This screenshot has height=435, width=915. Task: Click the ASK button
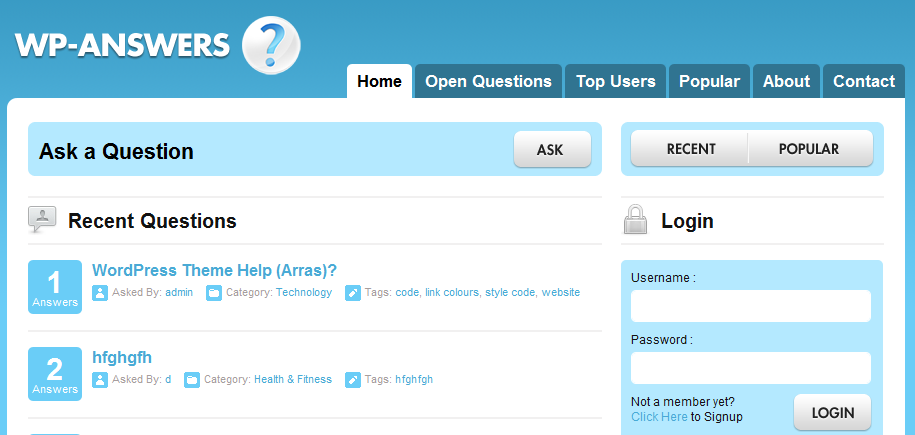(552, 149)
